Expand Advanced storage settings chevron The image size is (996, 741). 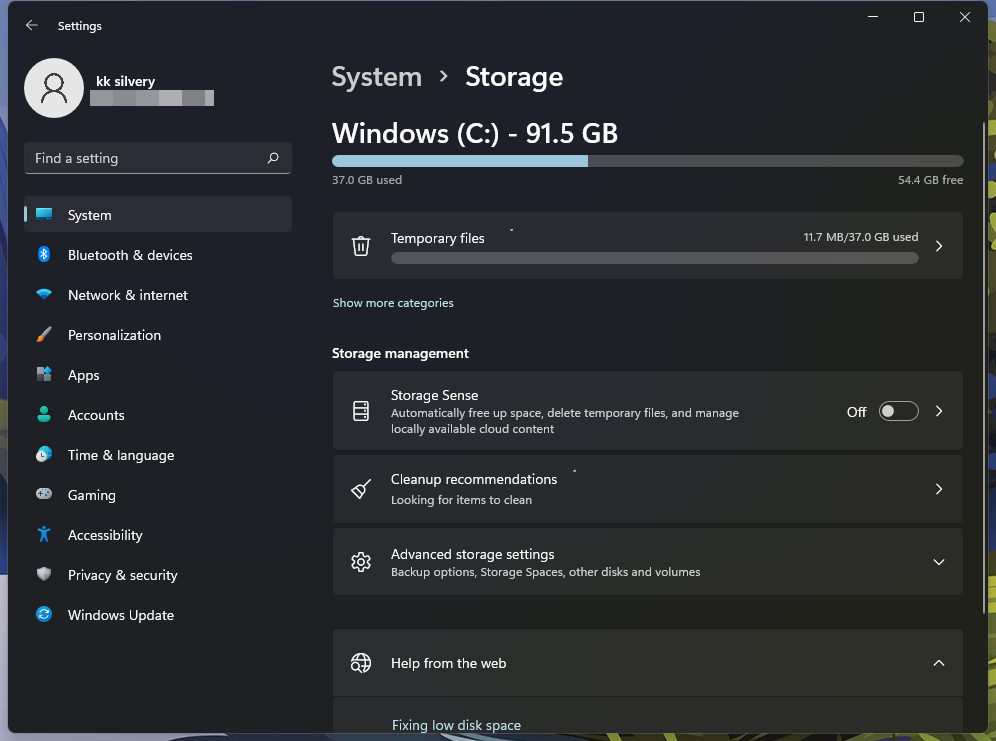pyautogui.click(x=939, y=562)
